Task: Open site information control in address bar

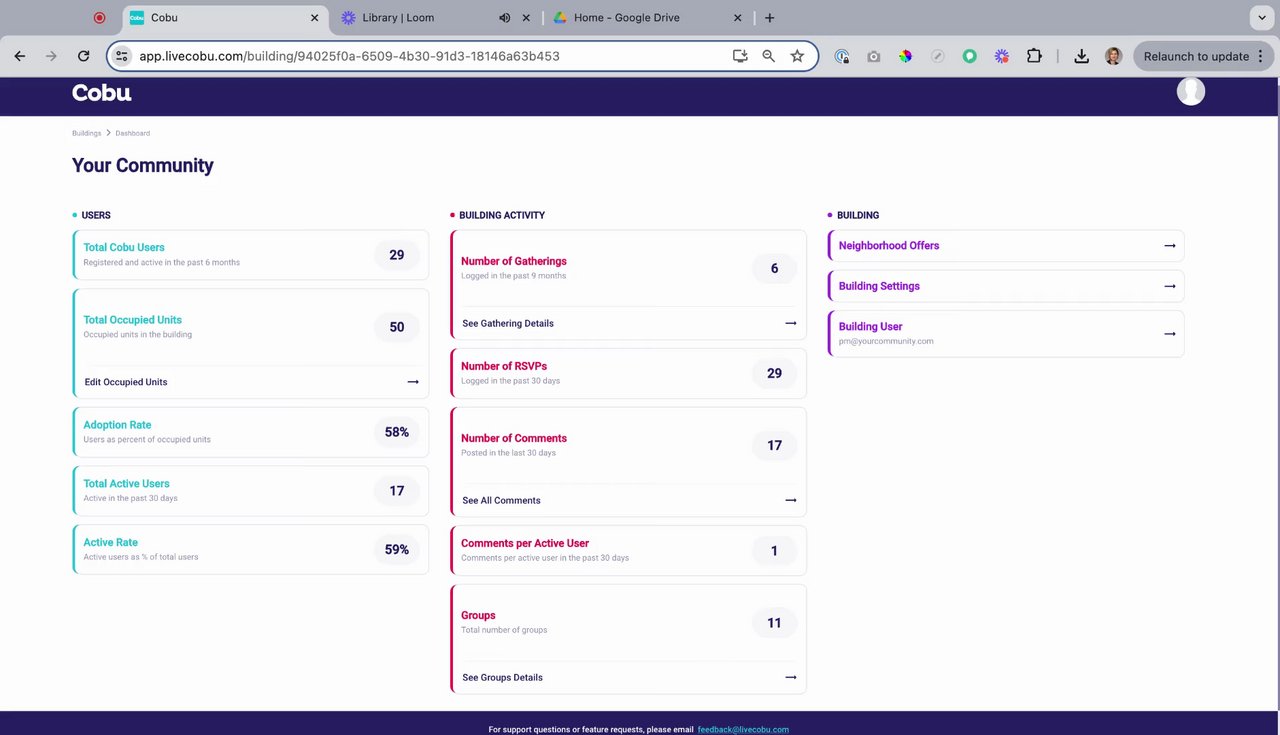Action: coord(122,57)
